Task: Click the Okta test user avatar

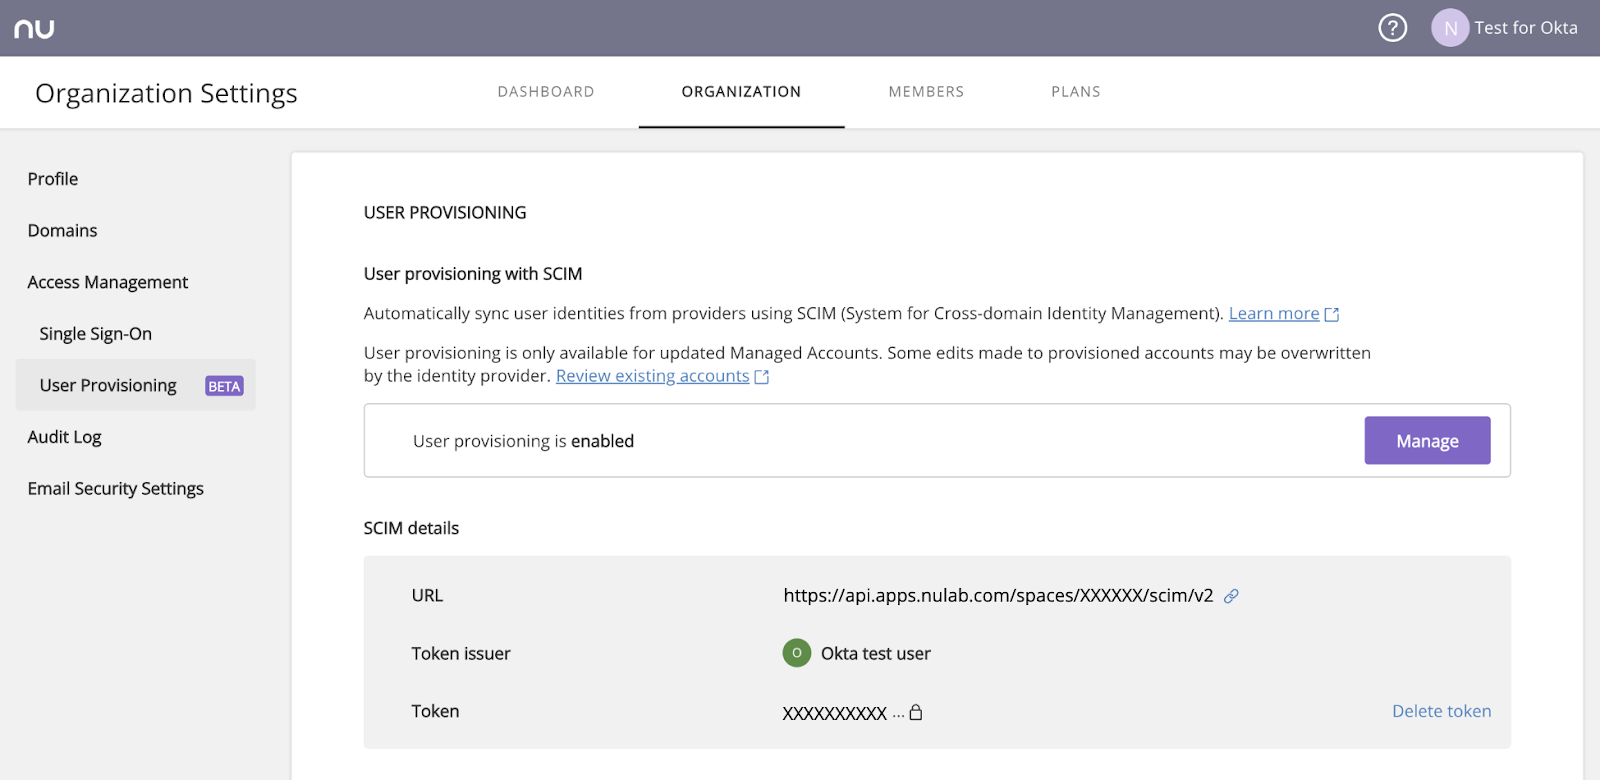Action: pyautogui.click(x=796, y=653)
